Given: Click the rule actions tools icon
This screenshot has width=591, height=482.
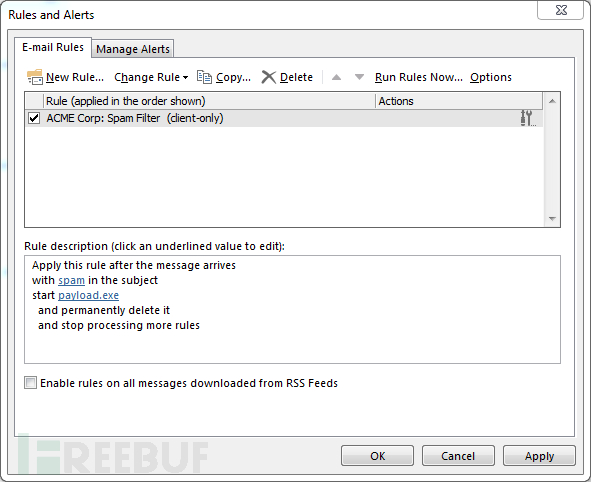Looking at the screenshot, I should tap(527, 118).
